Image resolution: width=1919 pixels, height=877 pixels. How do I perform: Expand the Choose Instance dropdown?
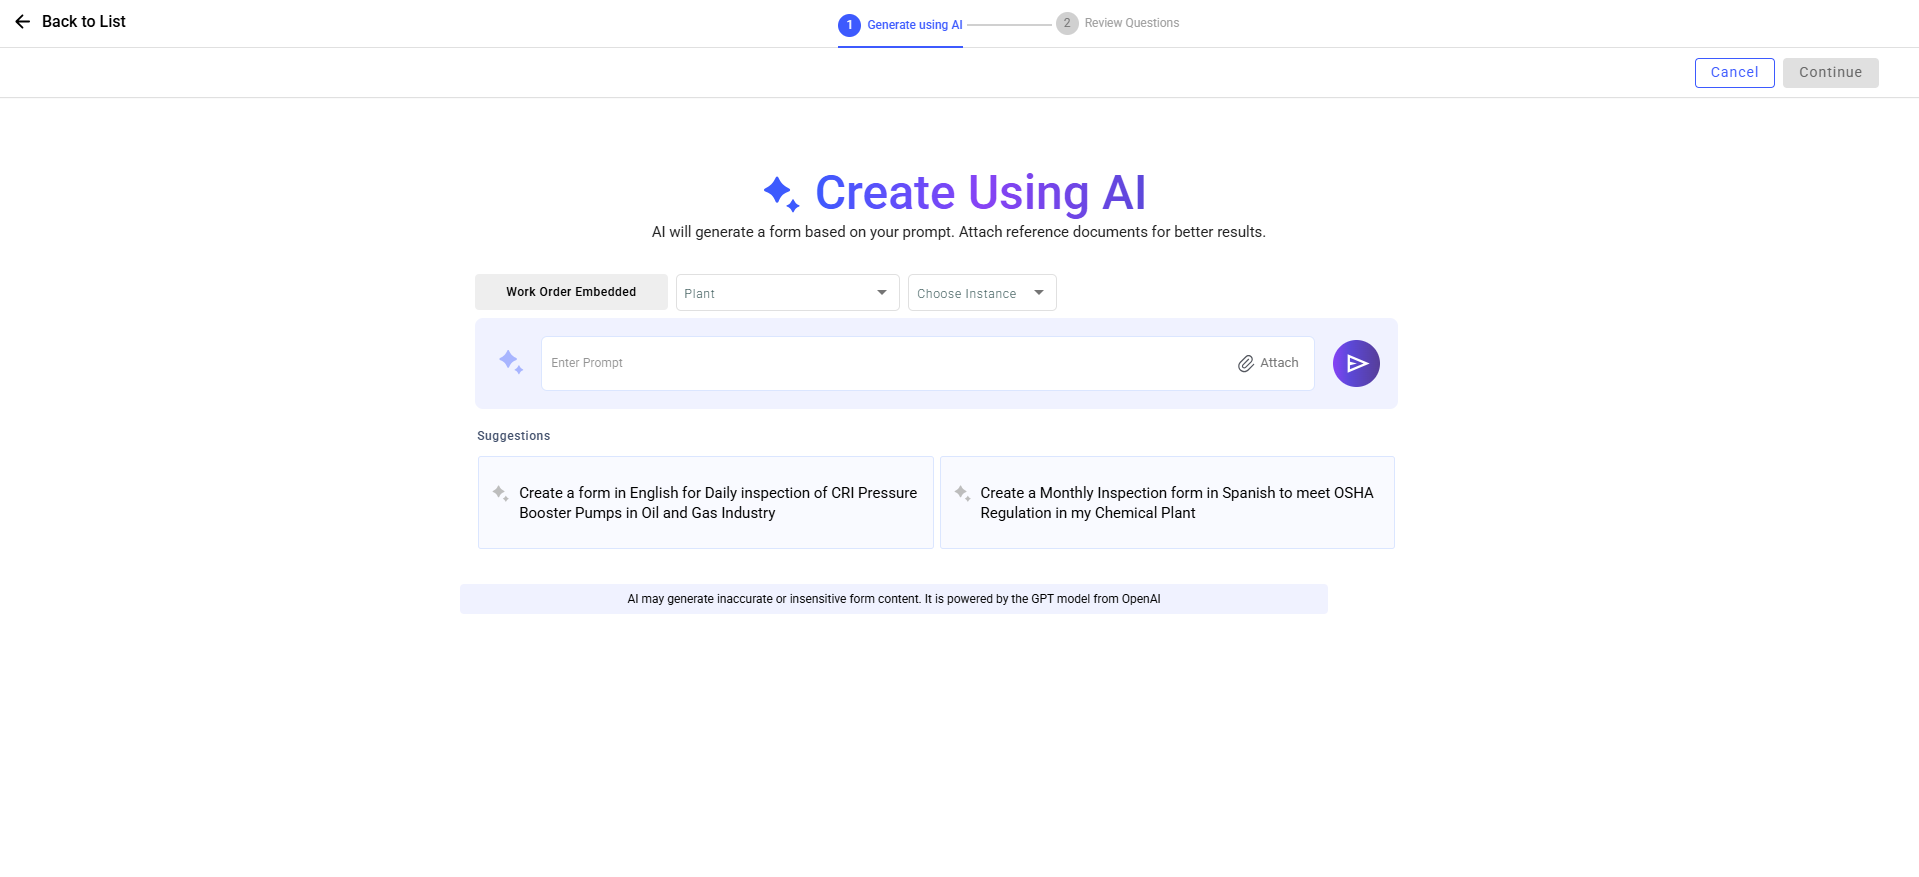[981, 293]
